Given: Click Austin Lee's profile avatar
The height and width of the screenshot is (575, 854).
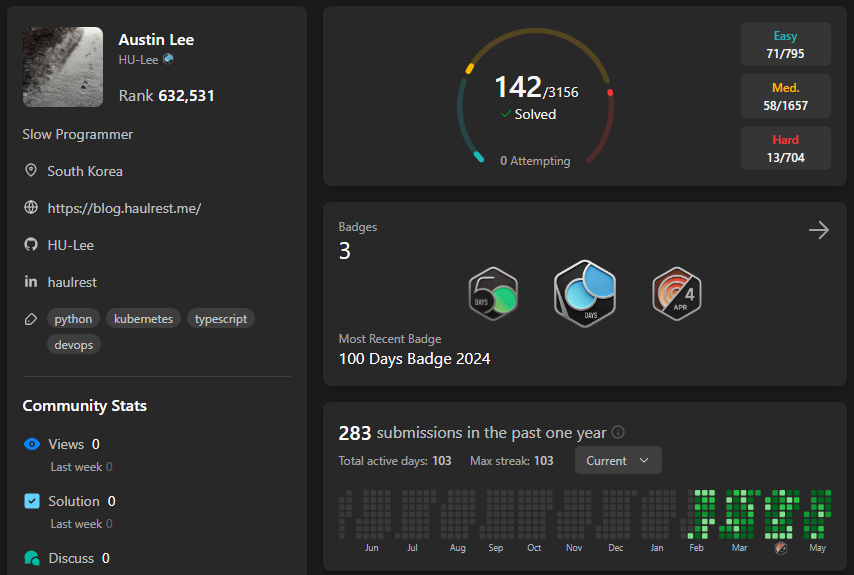Looking at the screenshot, I should point(62,67).
